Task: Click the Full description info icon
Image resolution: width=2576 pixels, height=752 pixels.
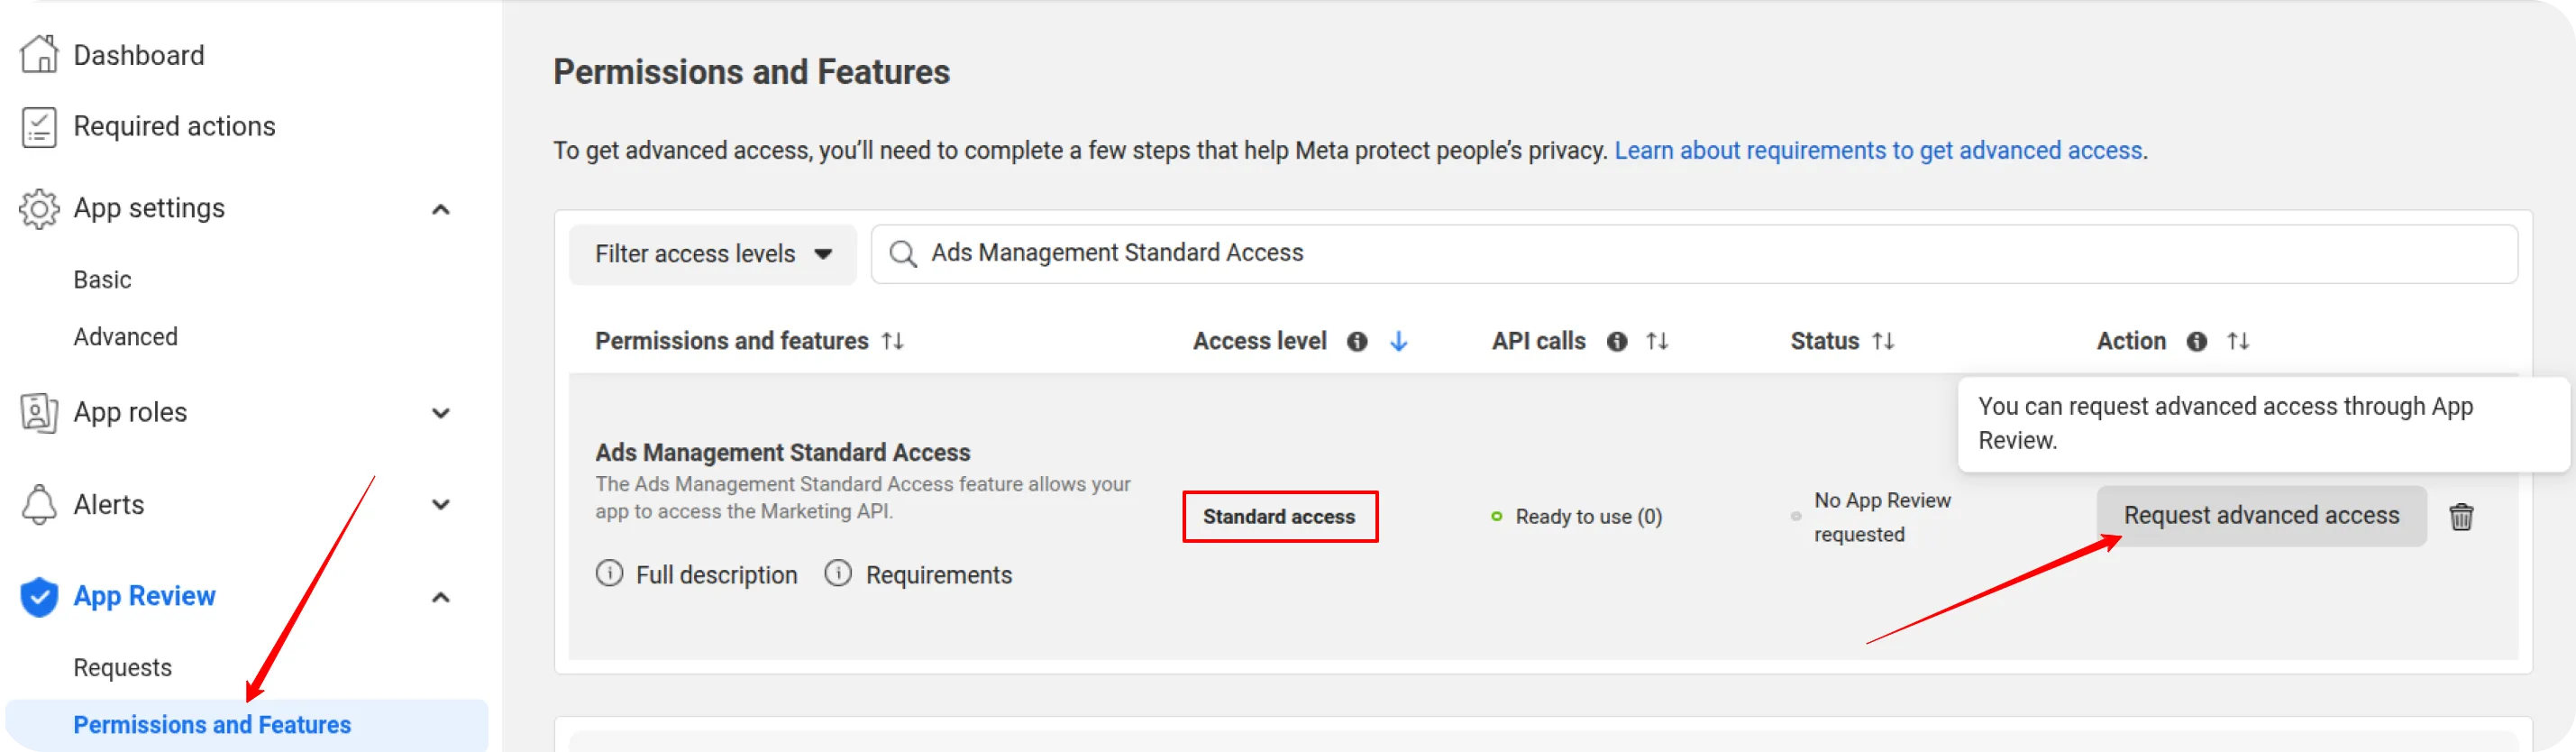Action: tap(609, 573)
